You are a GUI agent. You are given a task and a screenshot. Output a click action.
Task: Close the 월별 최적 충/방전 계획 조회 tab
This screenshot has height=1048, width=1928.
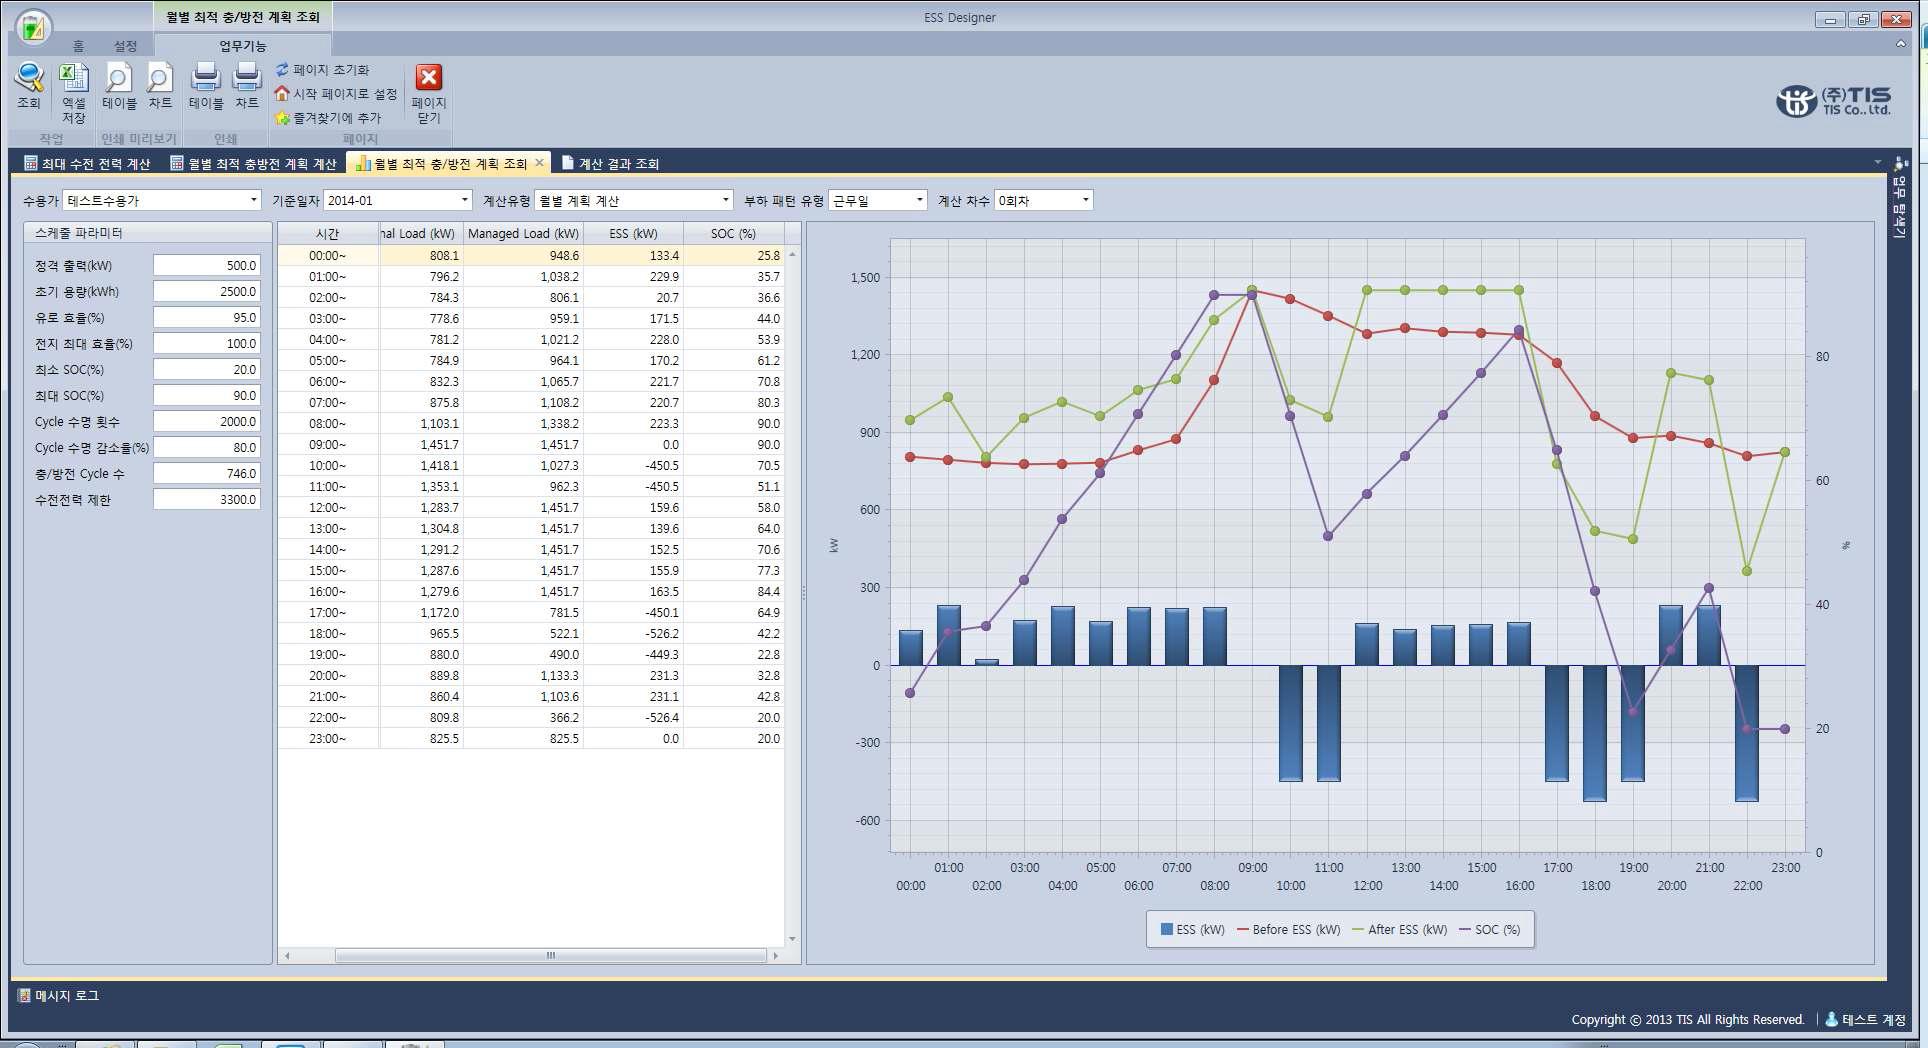tap(540, 162)
